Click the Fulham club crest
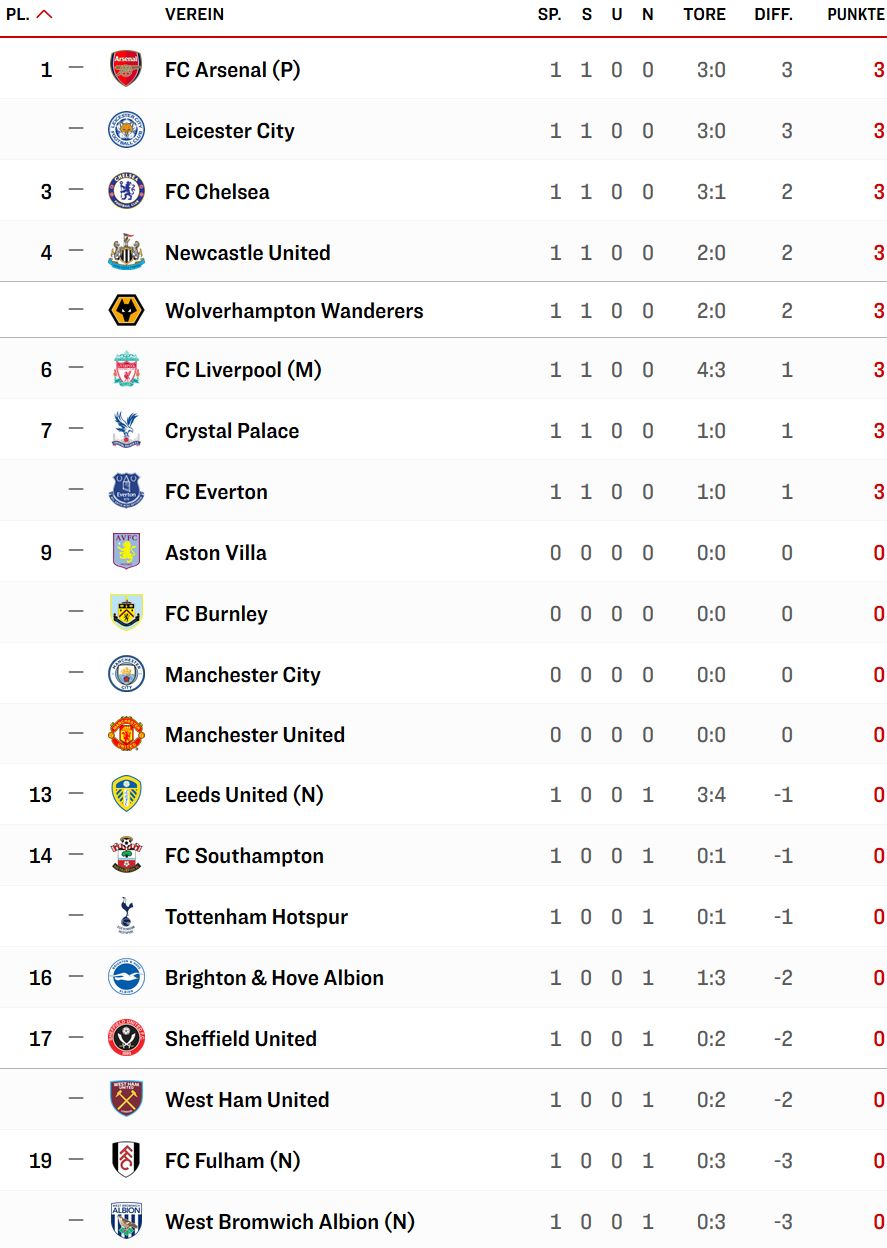The image size is (887, 1248). pos(126,1160)
